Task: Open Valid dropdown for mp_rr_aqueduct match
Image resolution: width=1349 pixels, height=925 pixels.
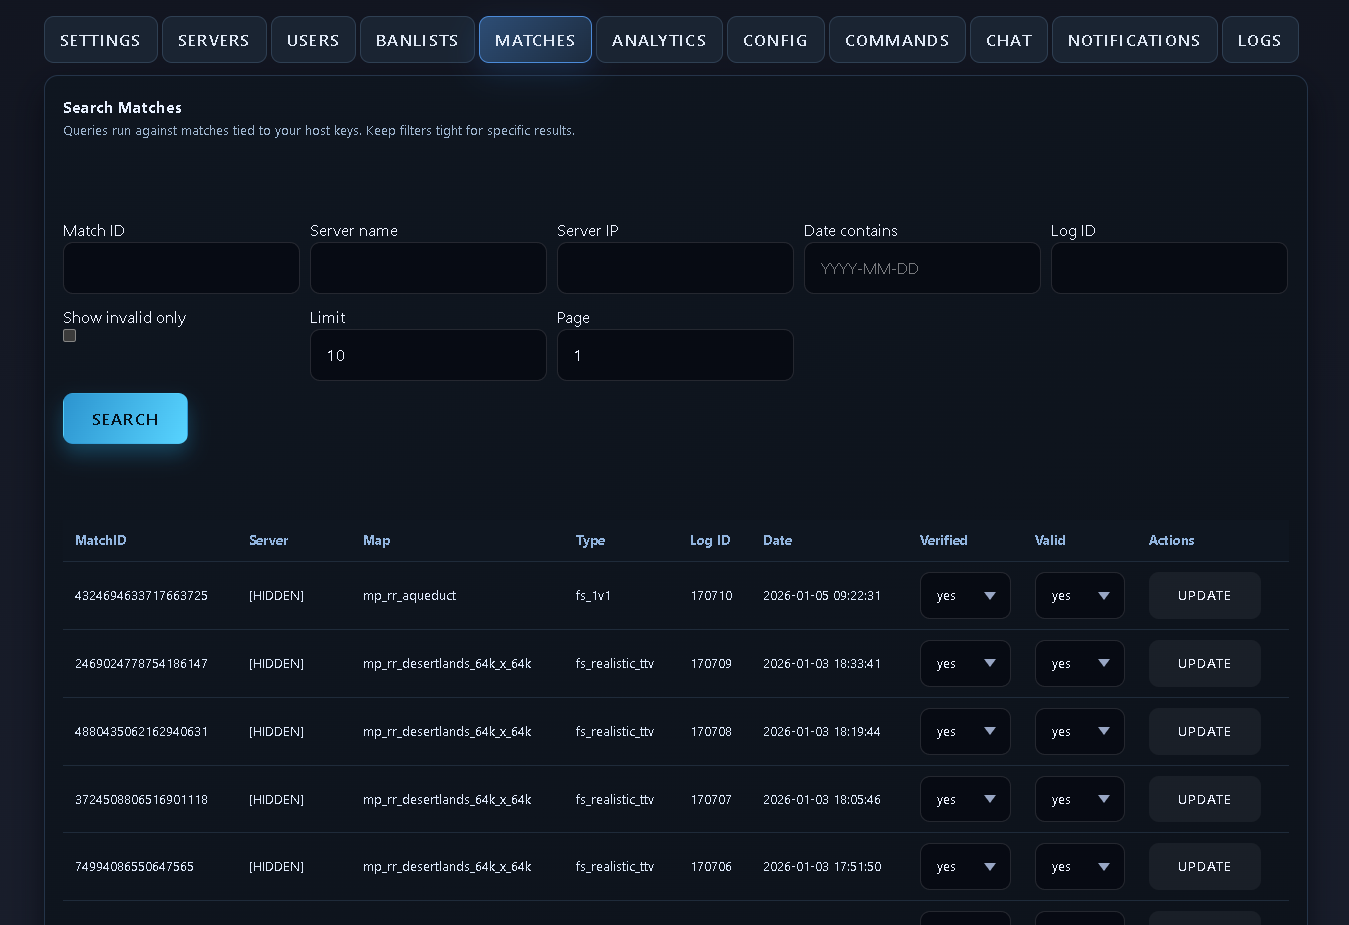Action: coord(1079,596)
